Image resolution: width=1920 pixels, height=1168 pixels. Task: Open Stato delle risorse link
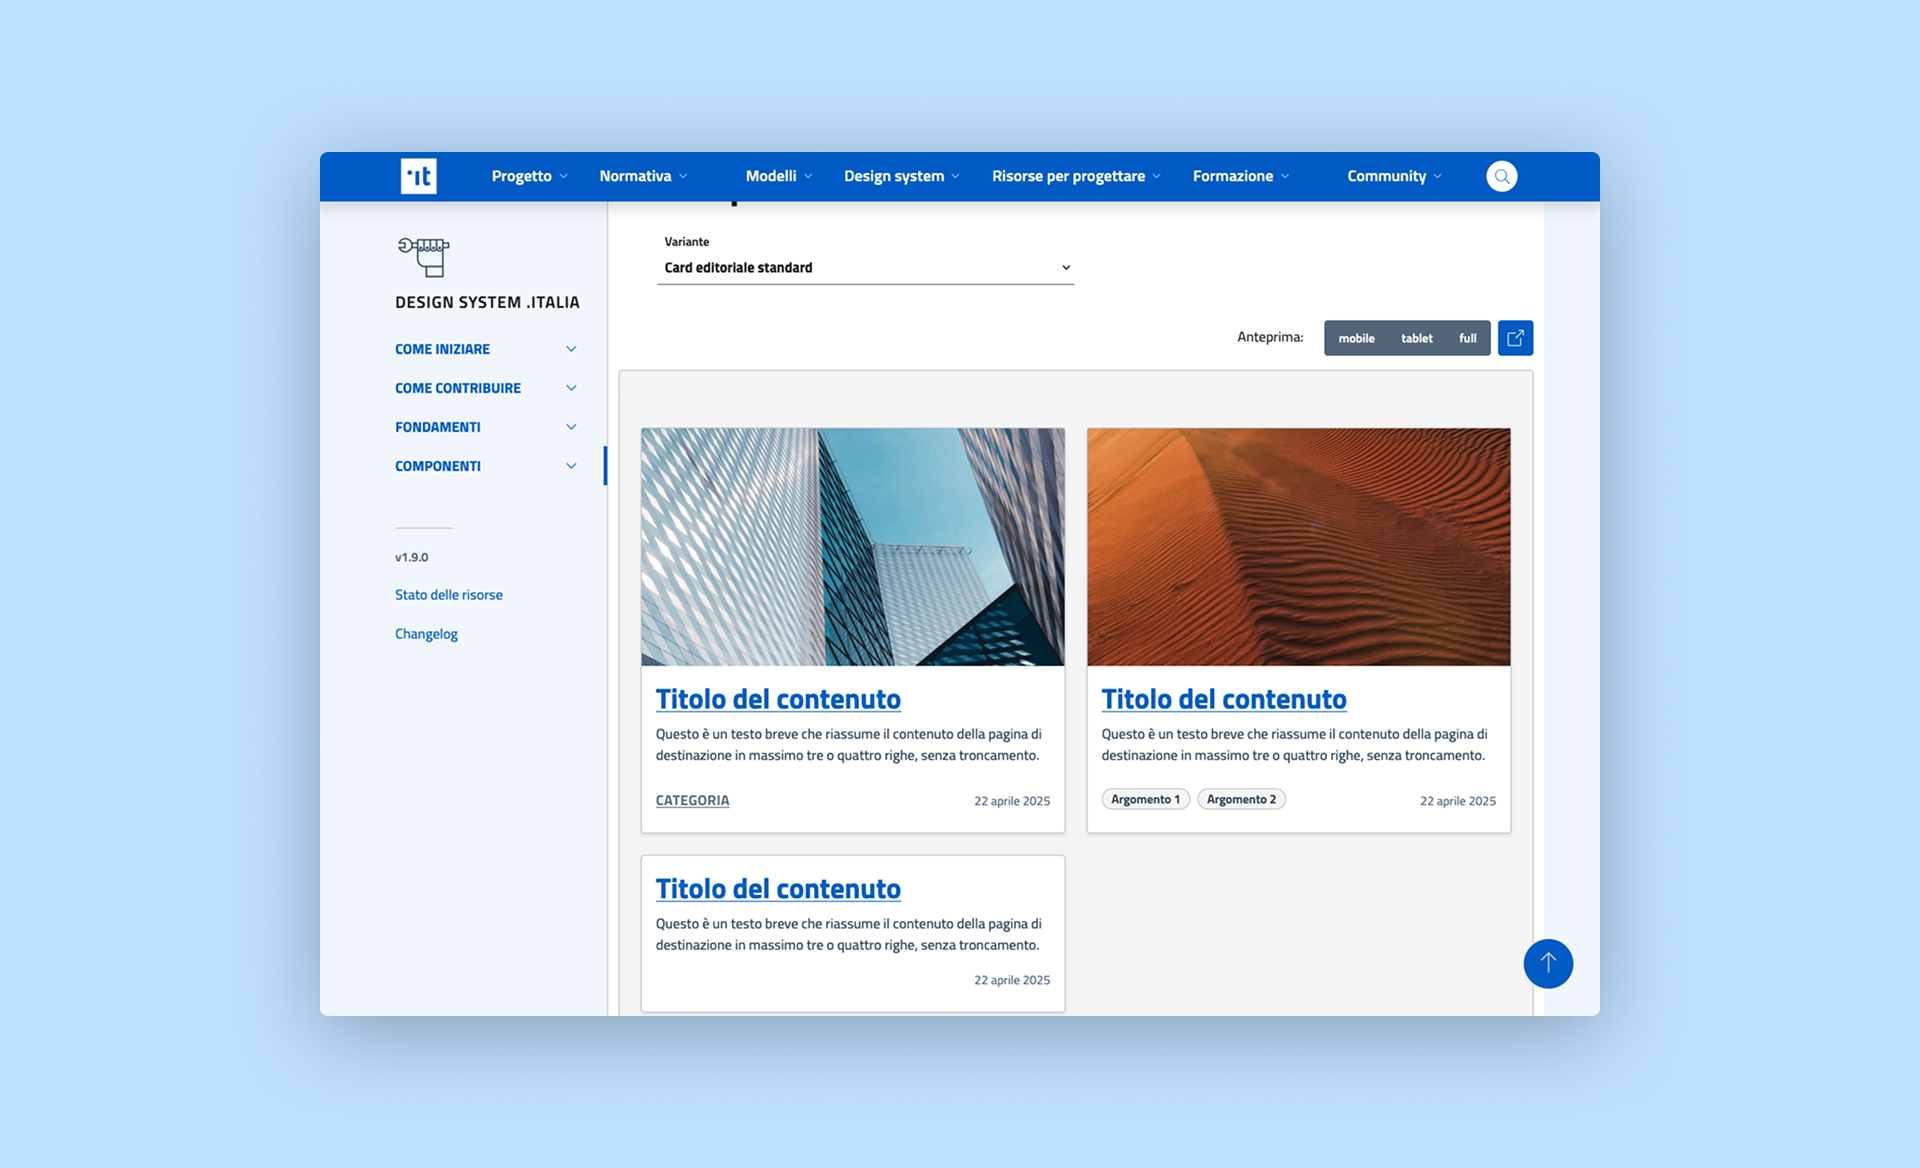click(x=449, y=595)
